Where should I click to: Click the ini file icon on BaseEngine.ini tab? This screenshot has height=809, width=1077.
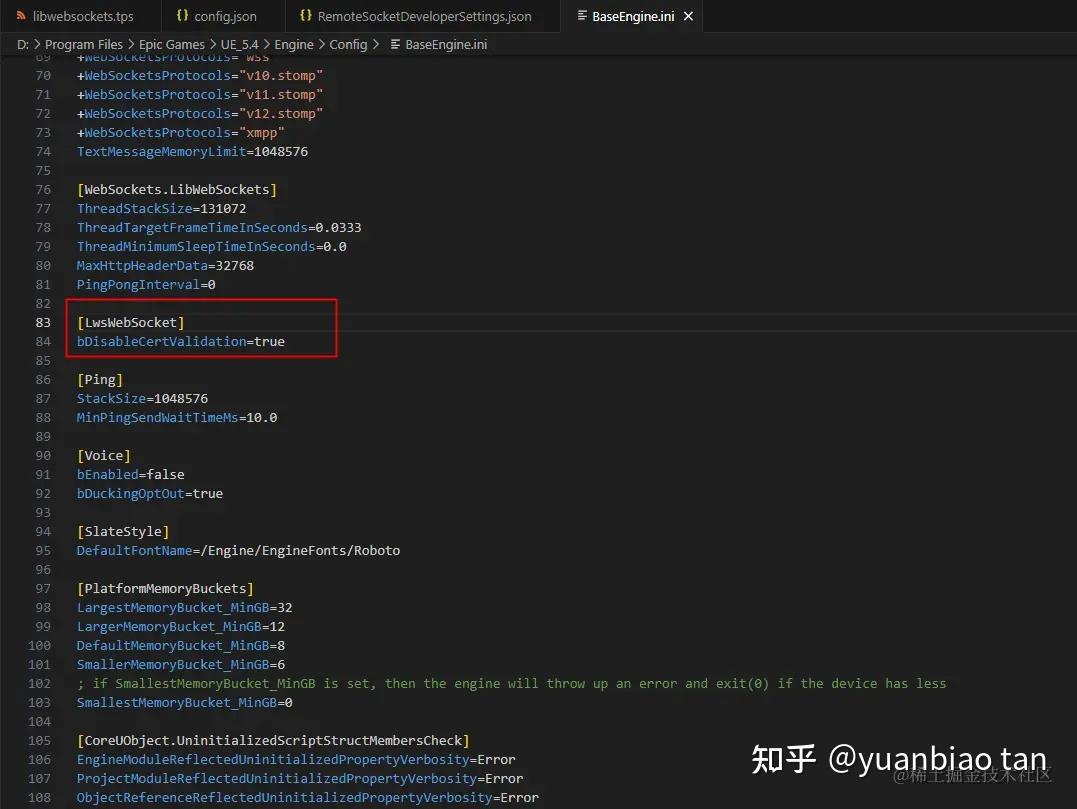point(584,16)
